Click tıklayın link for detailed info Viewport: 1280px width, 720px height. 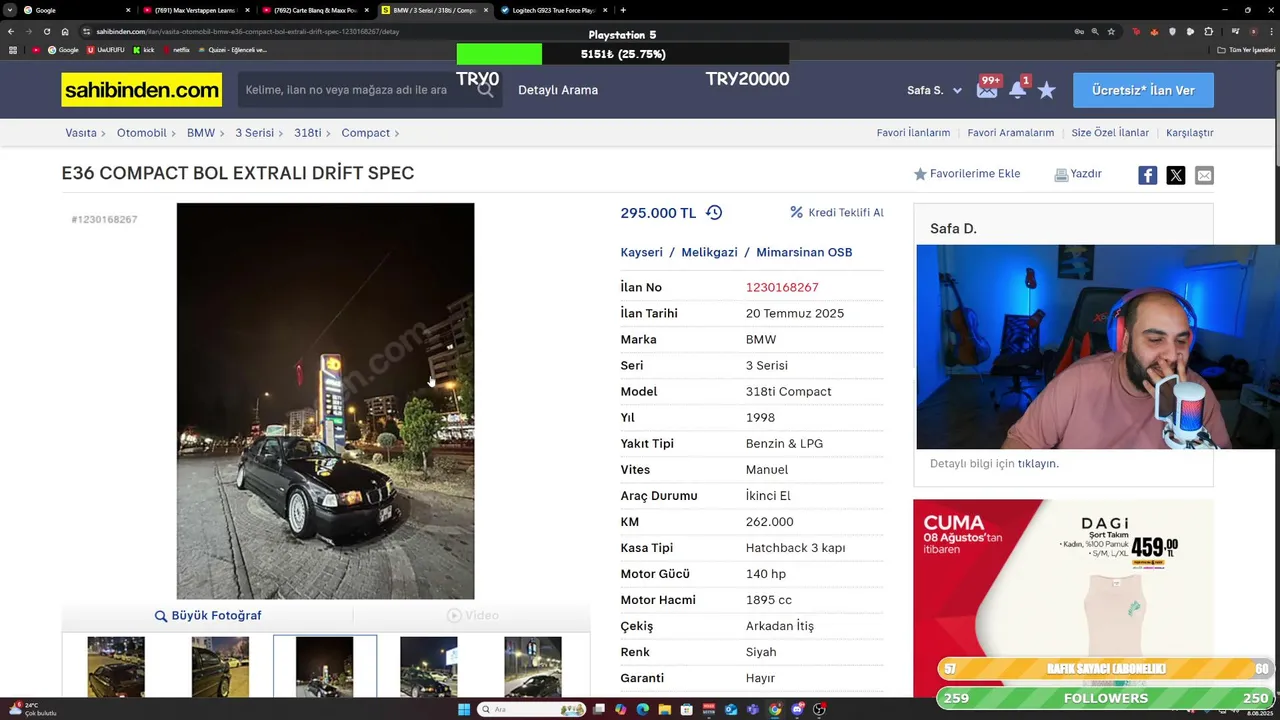coord(1037,463)
